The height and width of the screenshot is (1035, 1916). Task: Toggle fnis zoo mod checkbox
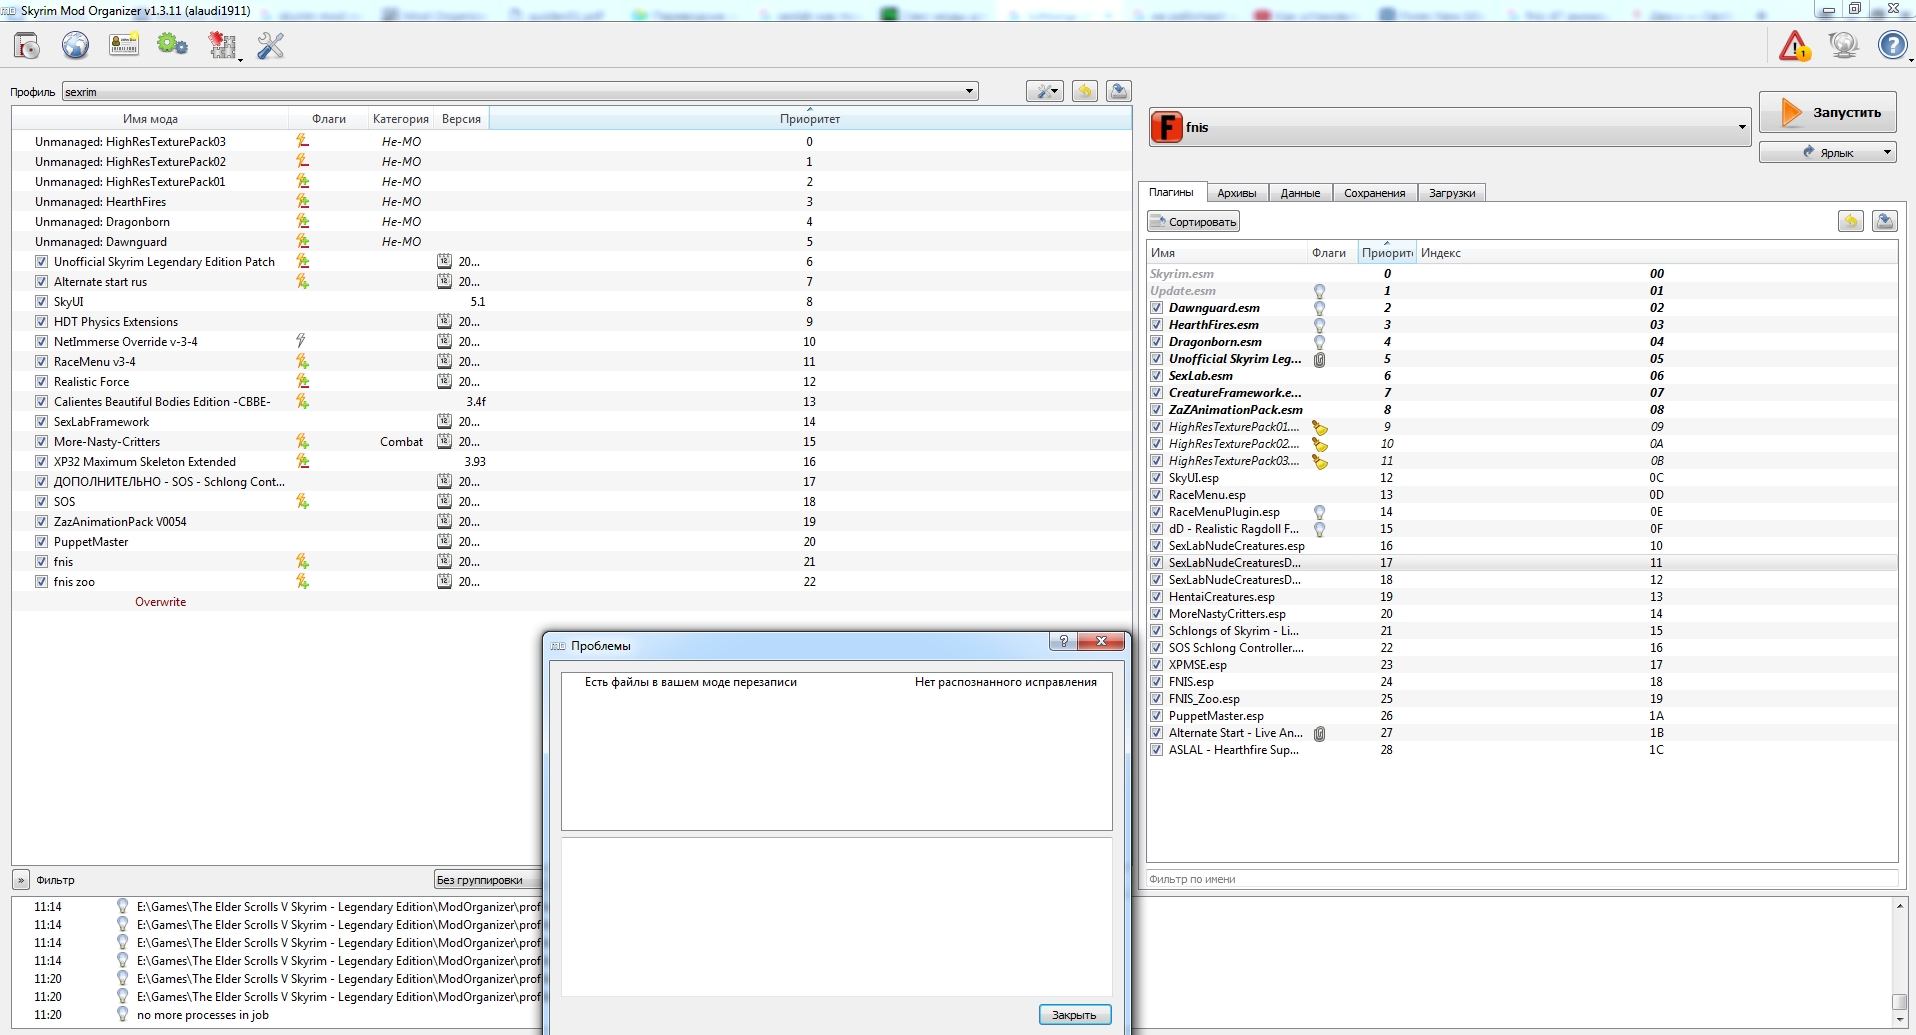tap(41, 581)
